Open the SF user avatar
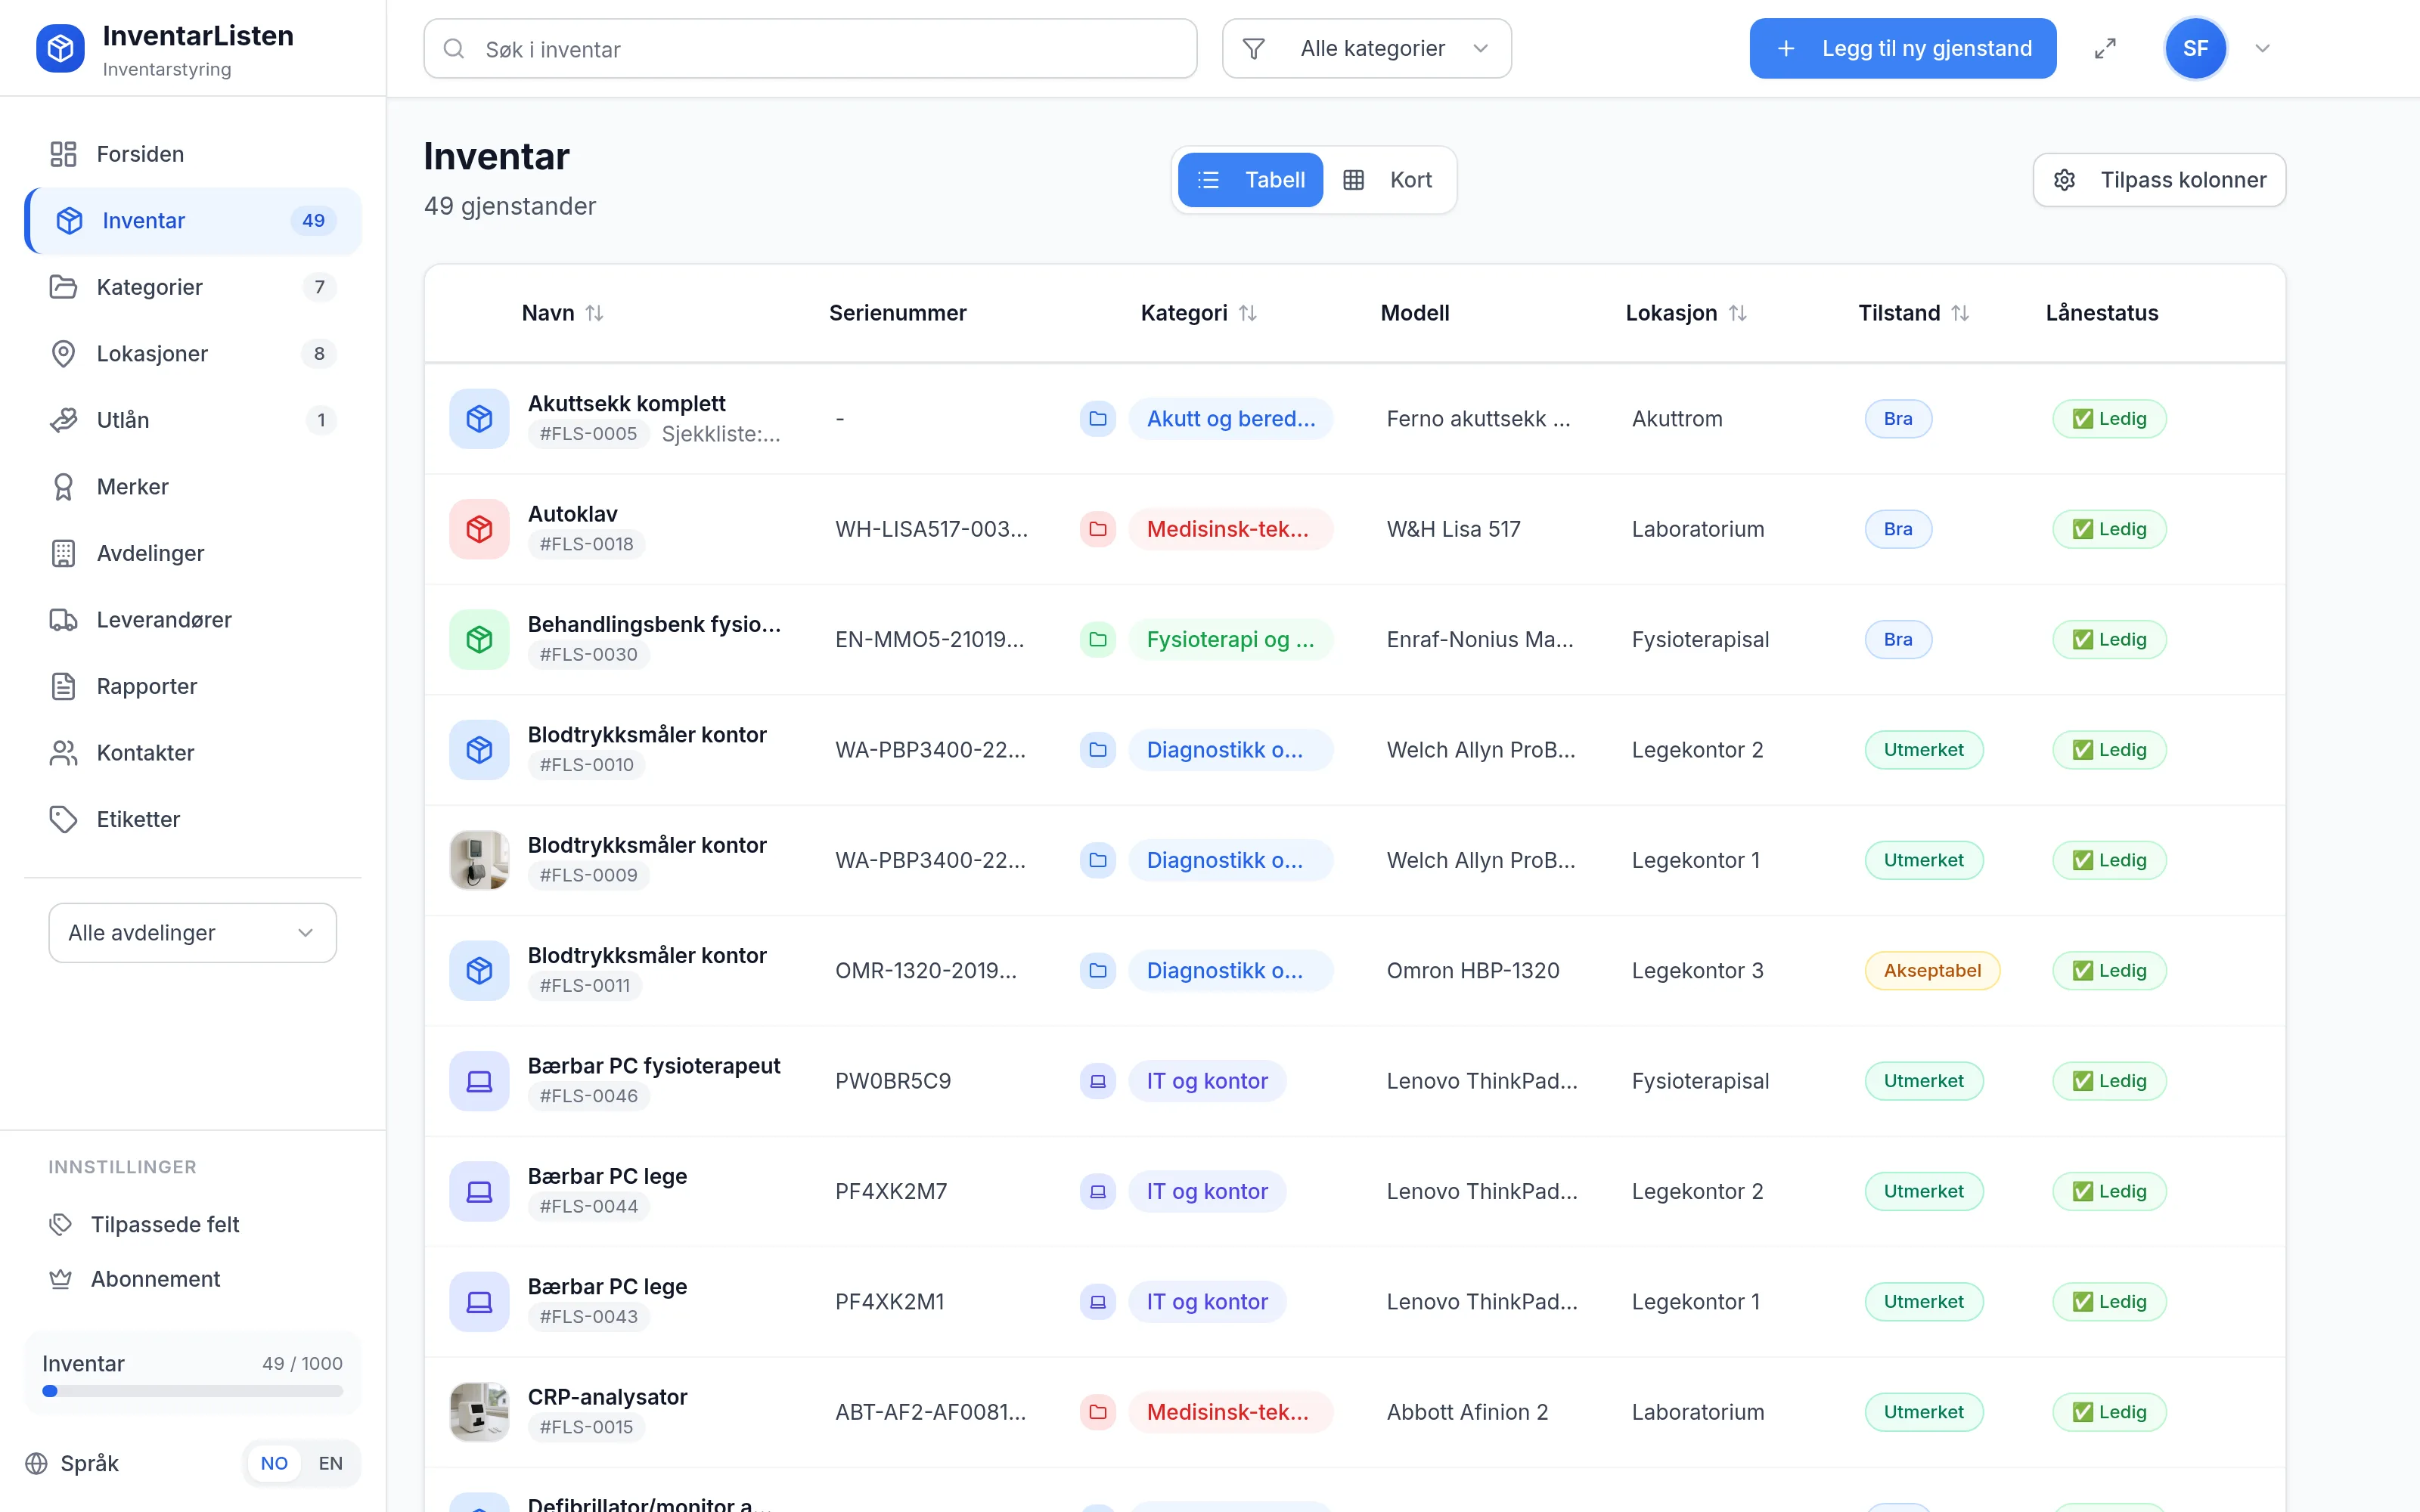2420x1512 pixels. [2195, 48]
